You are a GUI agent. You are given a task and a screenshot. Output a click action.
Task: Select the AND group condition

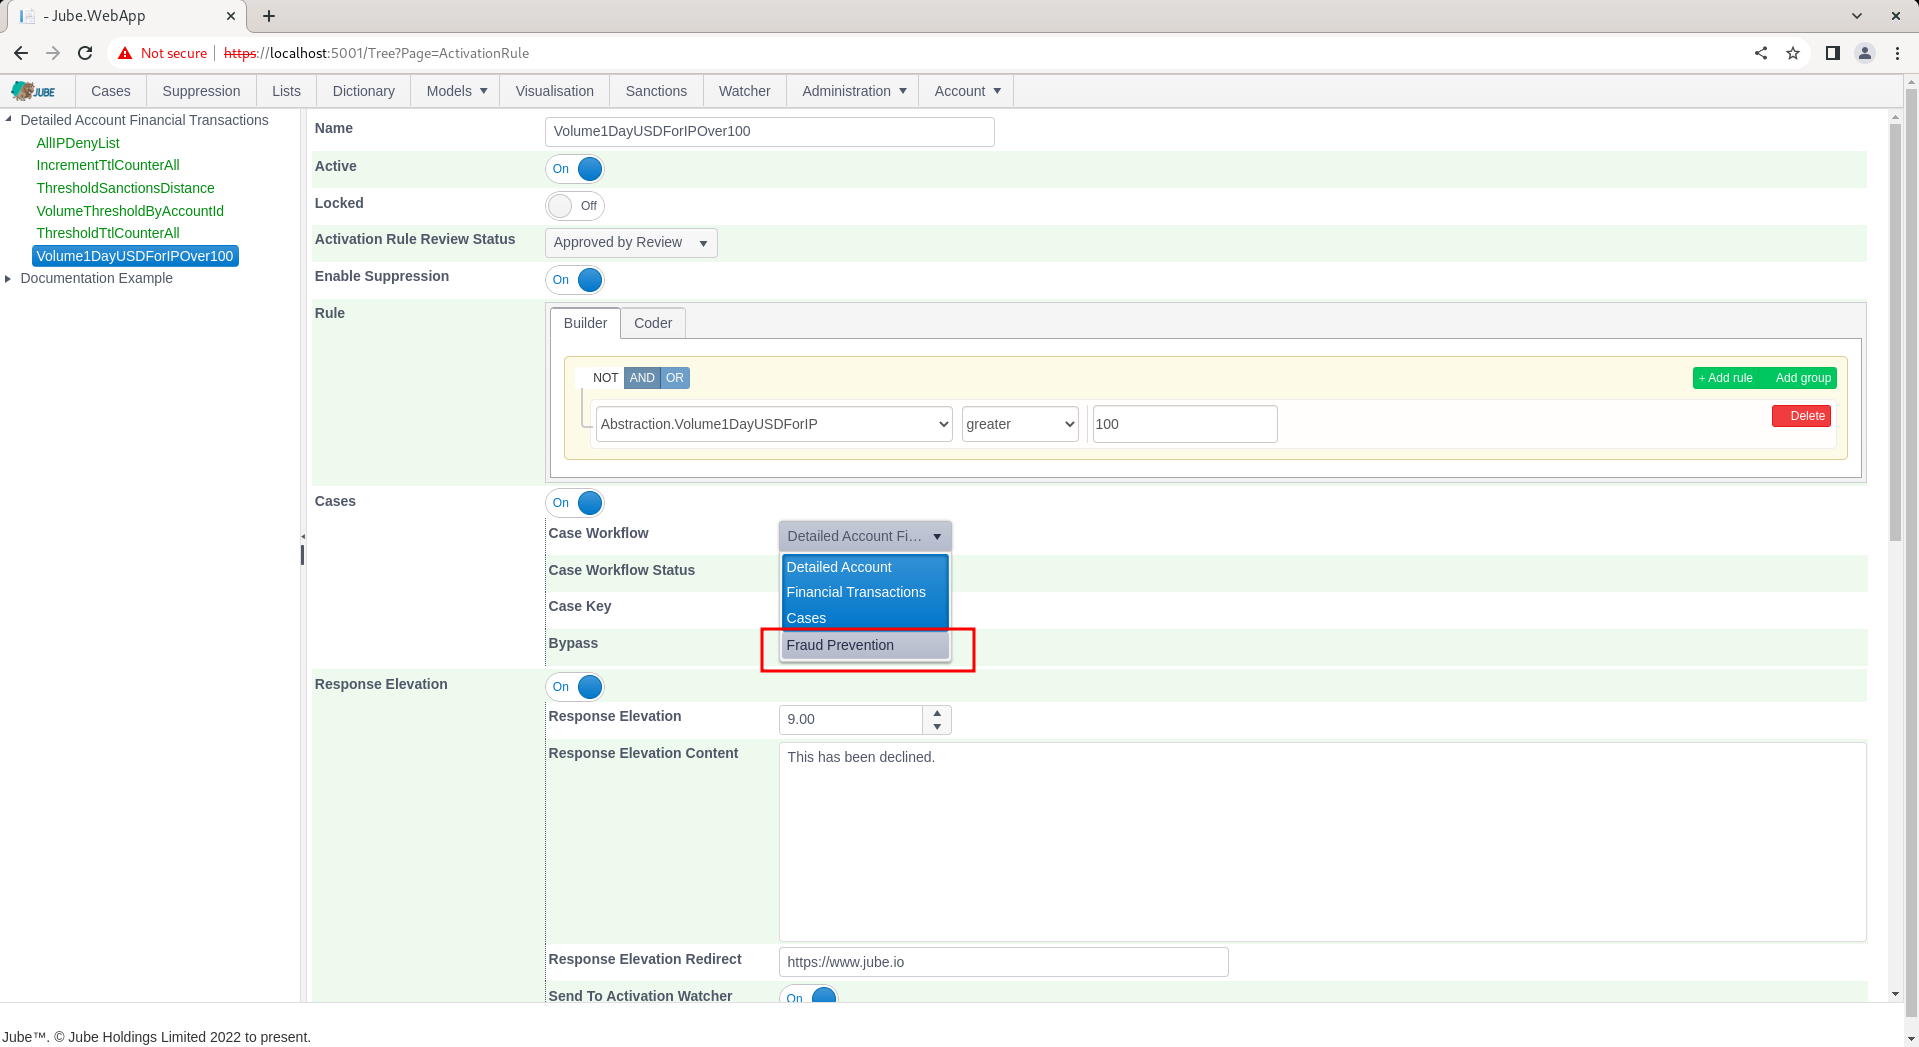(642, 378)
